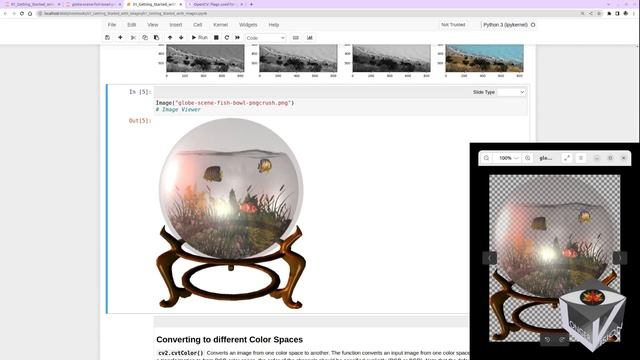640x360 pixels.
Task: Rotate image counterclockwise in the viewer
Action: [x=547, y=340]
